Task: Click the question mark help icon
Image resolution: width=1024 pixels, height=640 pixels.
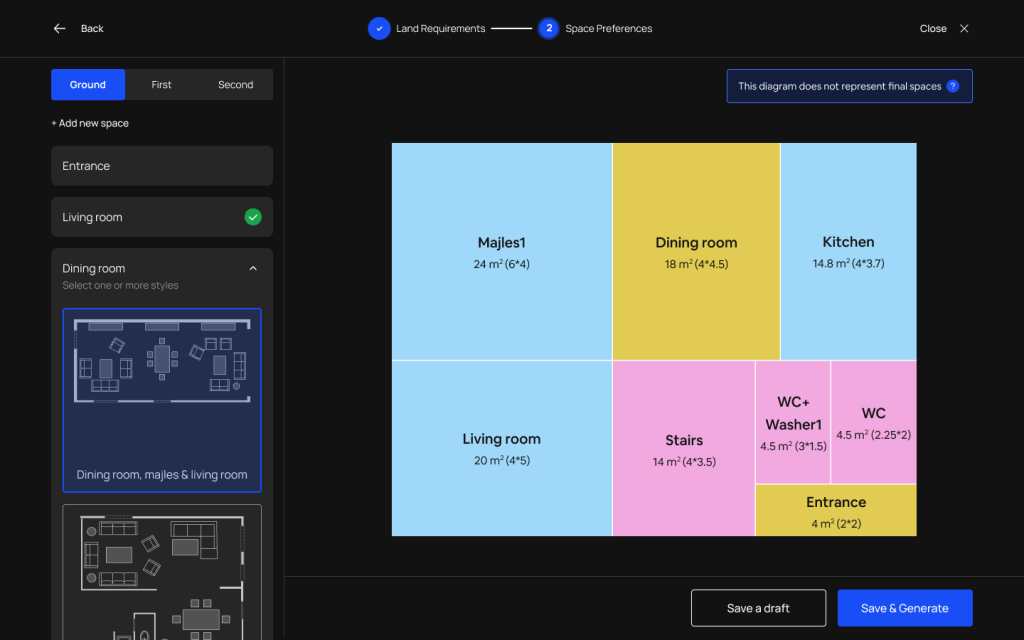Action: coord(953,87)
